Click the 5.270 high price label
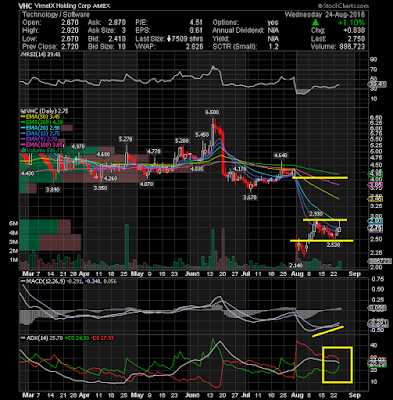Screen dimensions: 393x400 (127, 139)
